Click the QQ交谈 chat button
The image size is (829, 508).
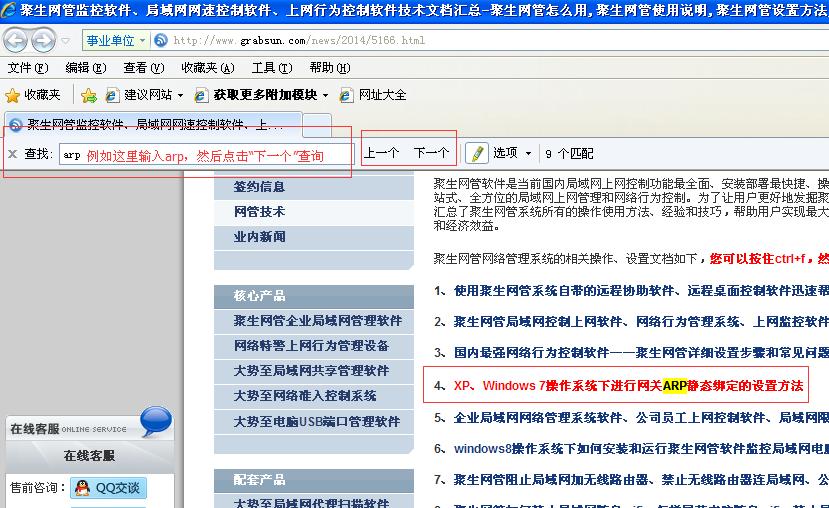tap(108, 488)
